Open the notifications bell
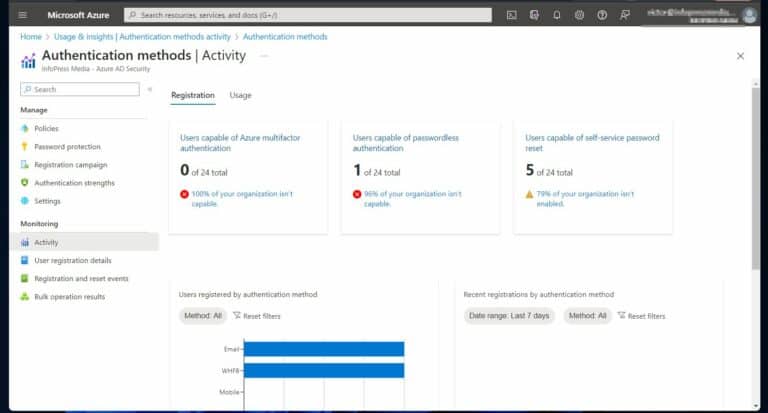Image resolution: width=768 pixels, height=413 pixels. click(556, 15)
